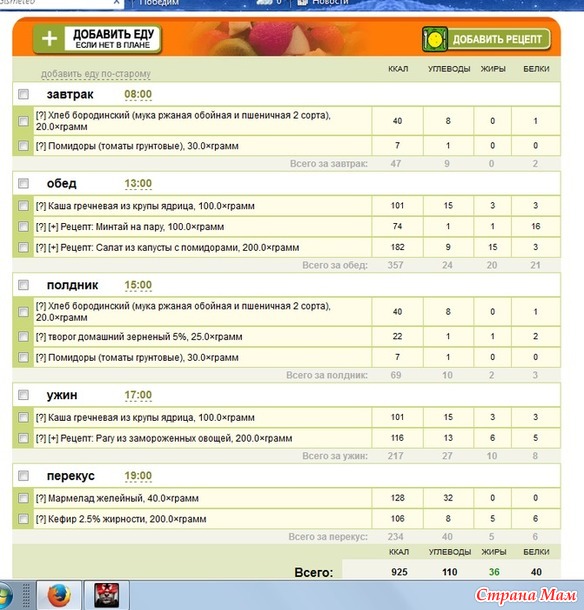Open the добавить еду по-старому link

pos(96,74)
